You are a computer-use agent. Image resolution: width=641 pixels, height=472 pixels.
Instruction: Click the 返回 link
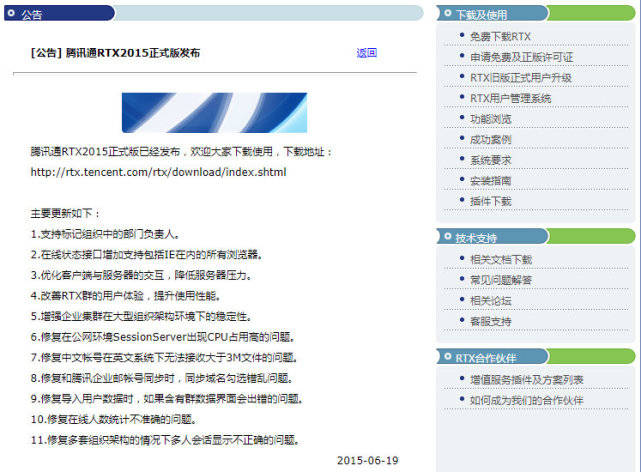[367, 53]
